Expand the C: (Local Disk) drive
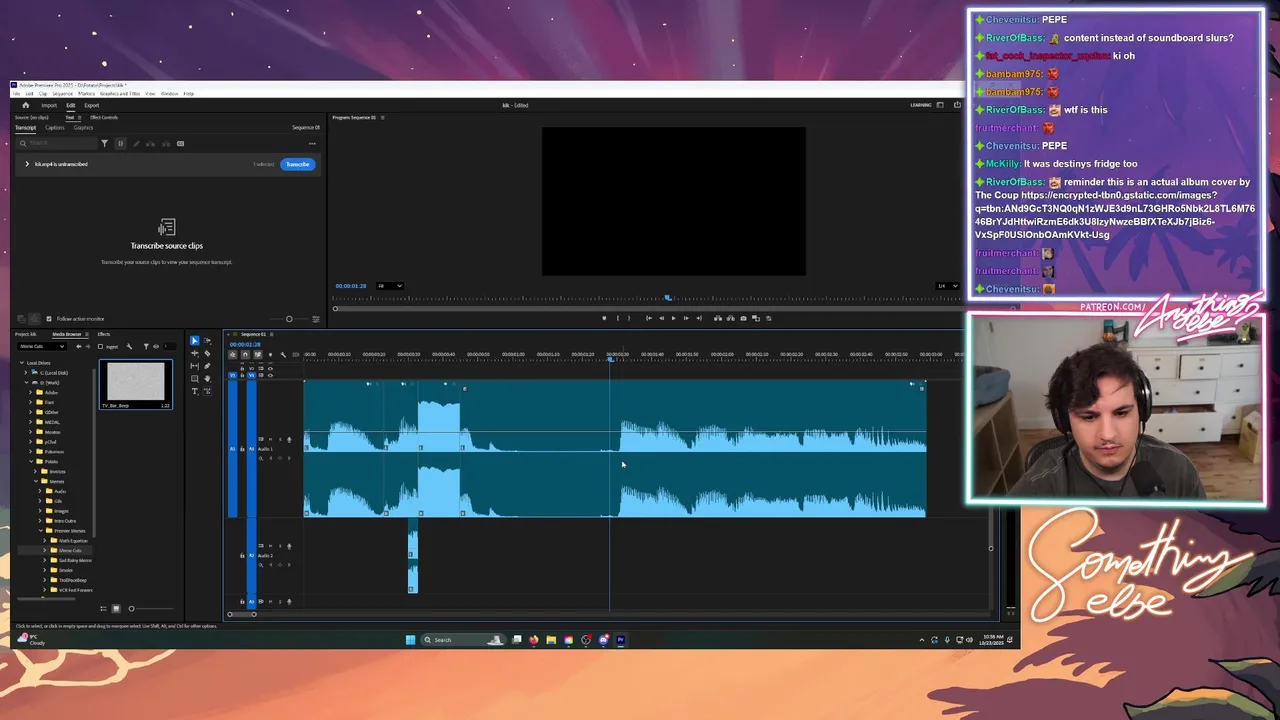This screenshot has width=1280, height=720. [x=26, y=373]
